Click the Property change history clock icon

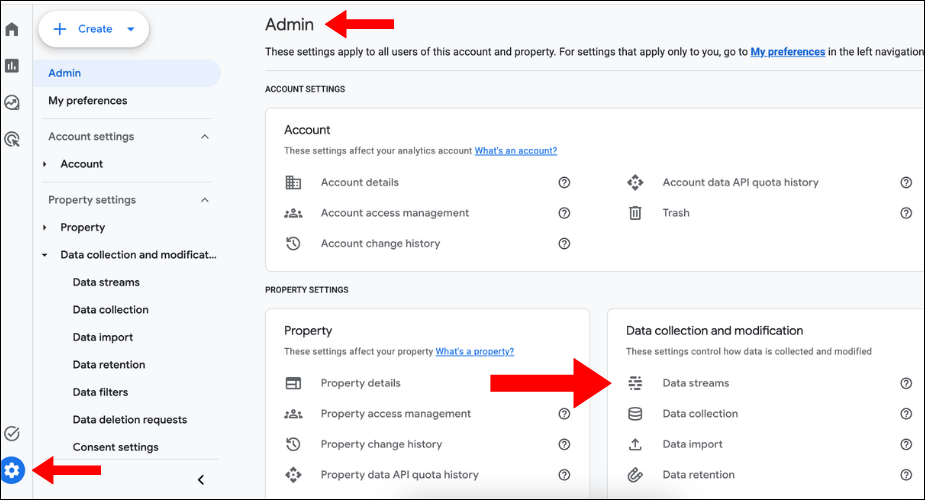pyautogui.click(x=293, y=444)
